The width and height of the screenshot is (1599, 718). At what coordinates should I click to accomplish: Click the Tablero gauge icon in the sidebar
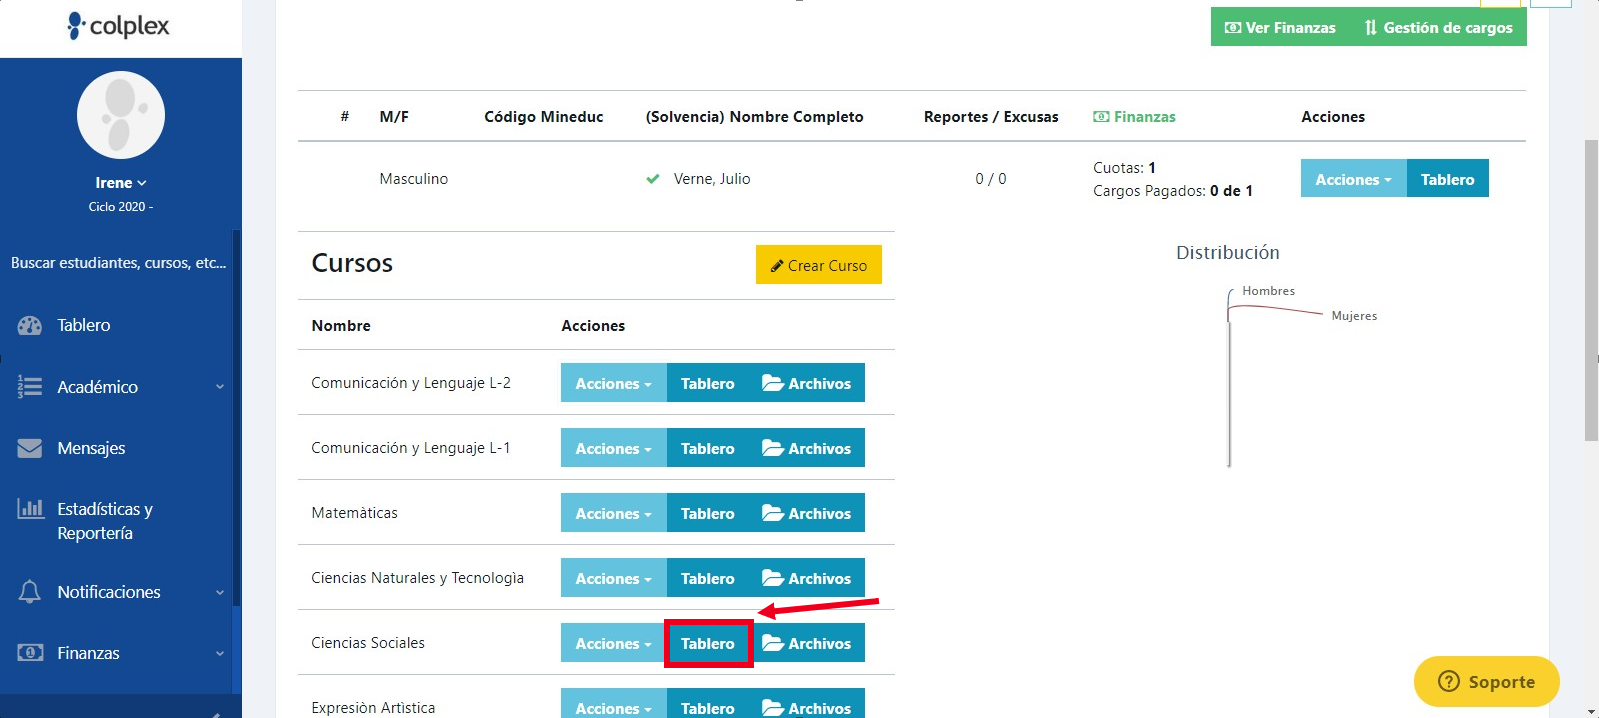30,325
